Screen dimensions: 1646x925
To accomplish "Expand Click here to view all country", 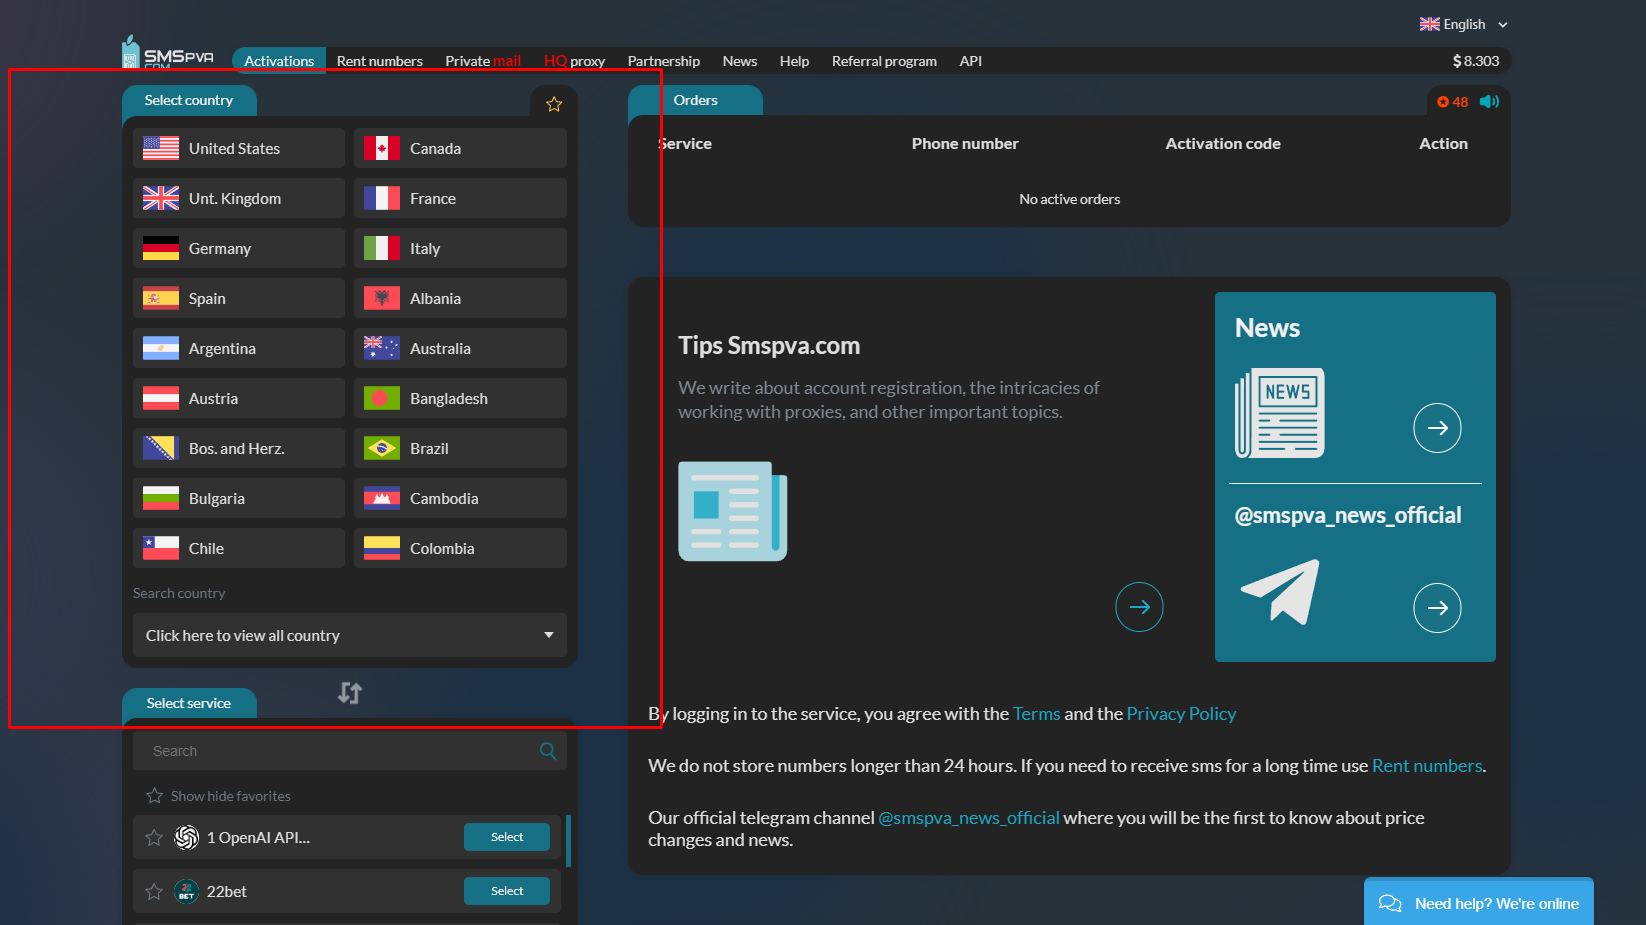I will tap(350, 636).
